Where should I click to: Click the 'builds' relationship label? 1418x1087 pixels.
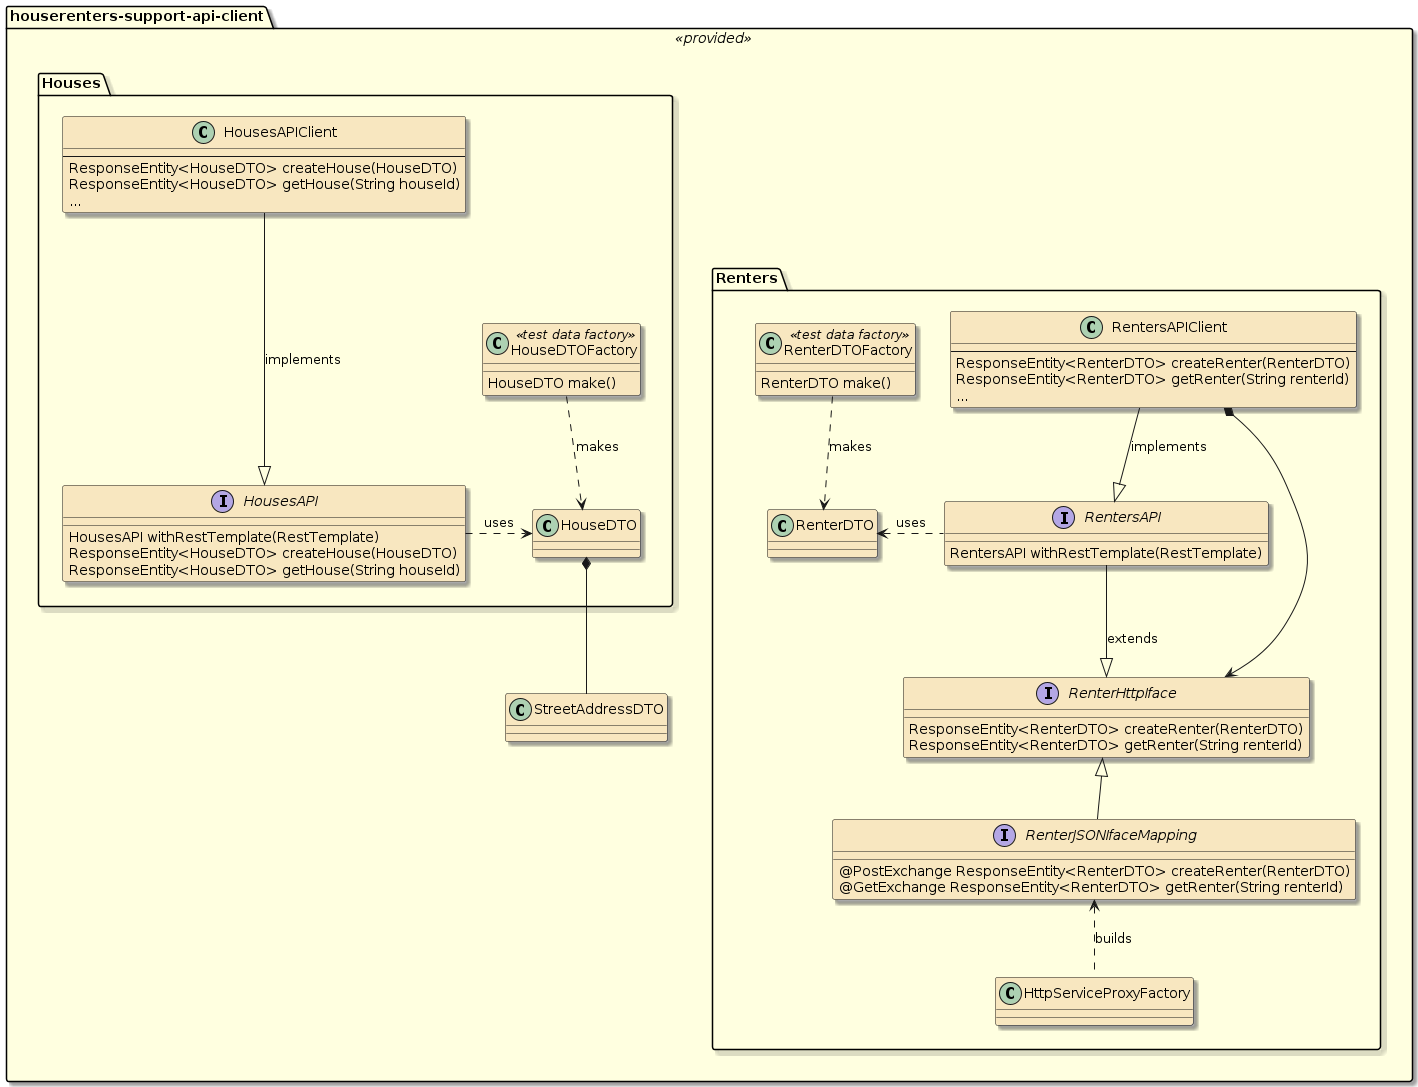(1113, 939)
